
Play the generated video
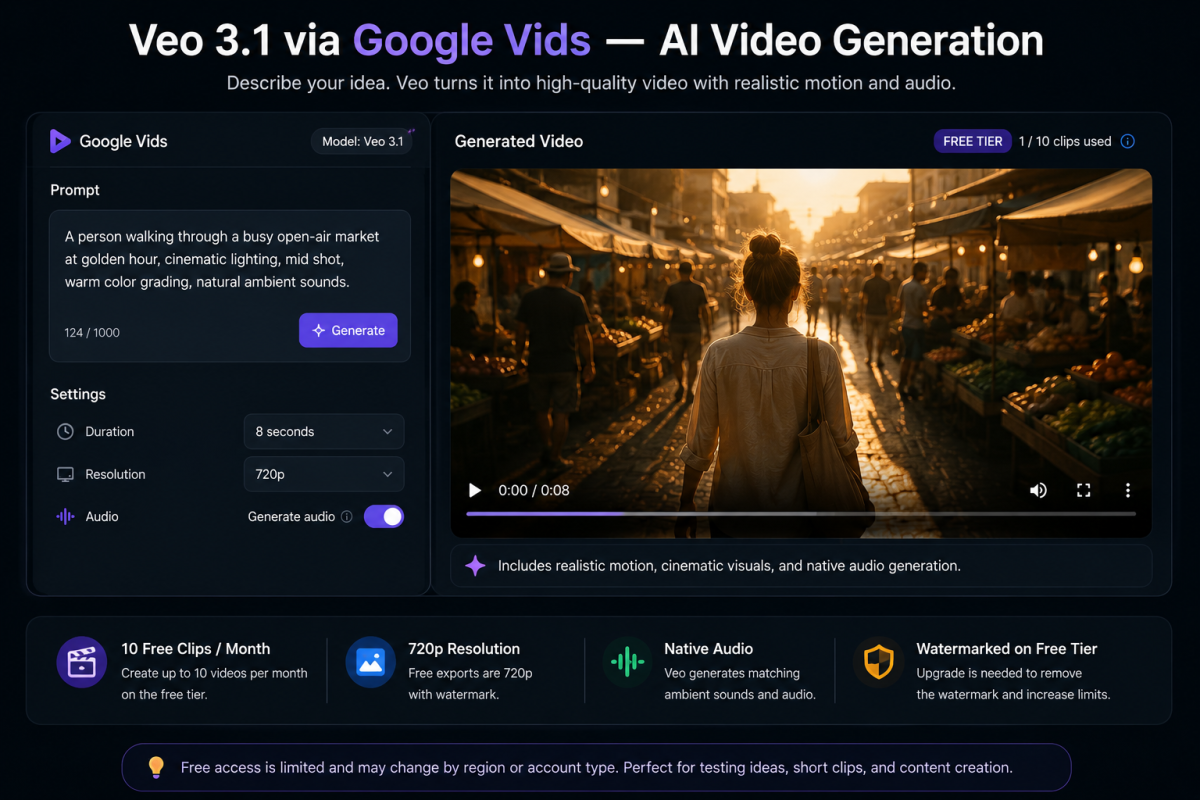click(x=475, y=490)
